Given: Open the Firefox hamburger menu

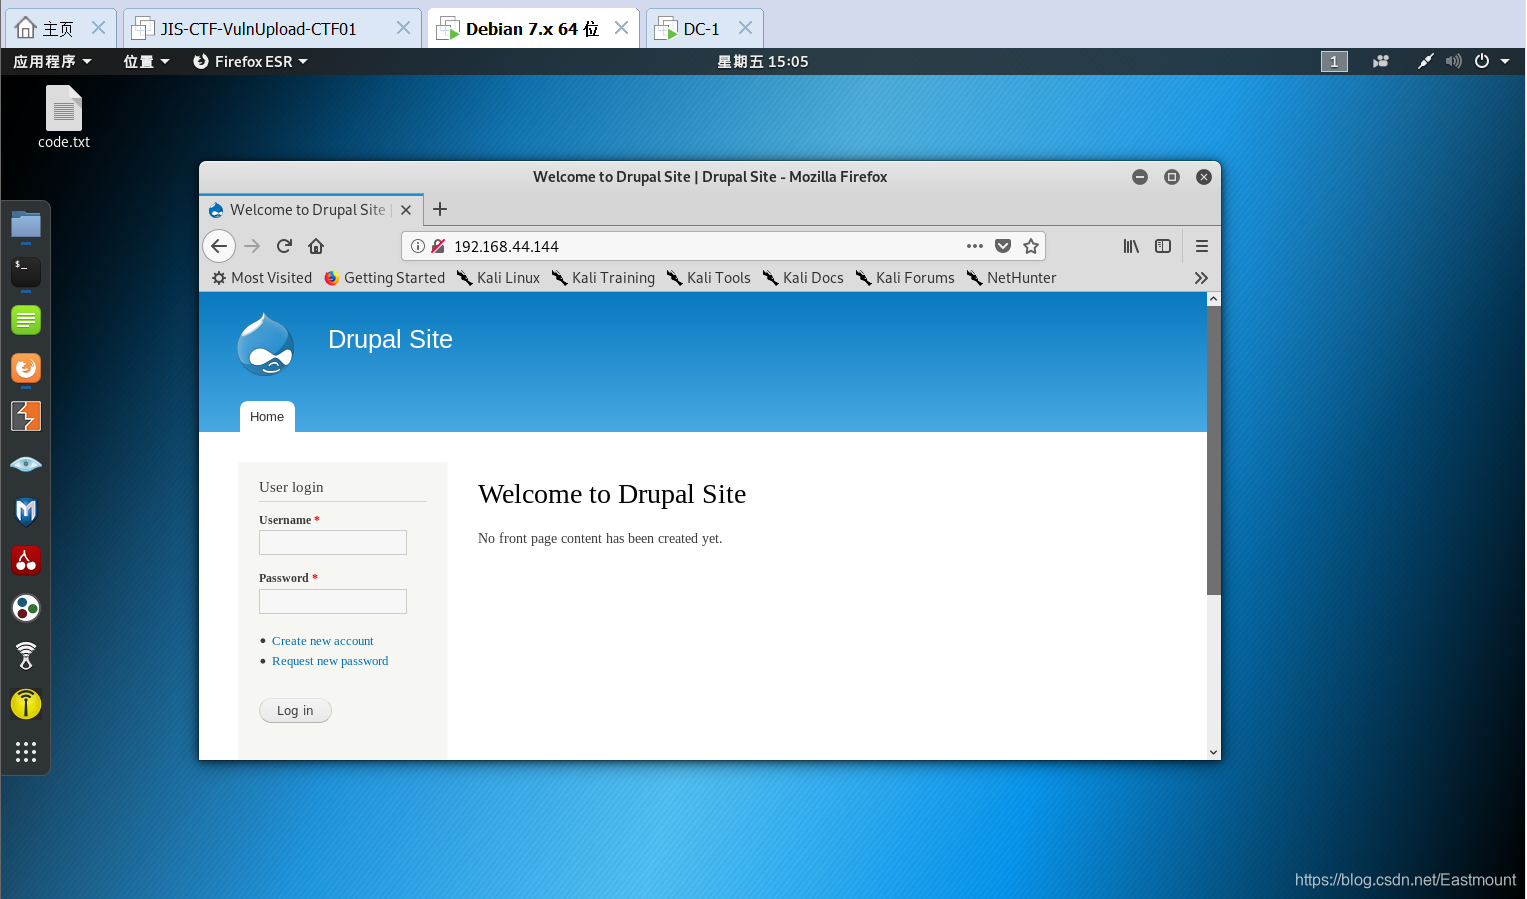Looking at the screenshot, I should click(x=1202, y=246).
